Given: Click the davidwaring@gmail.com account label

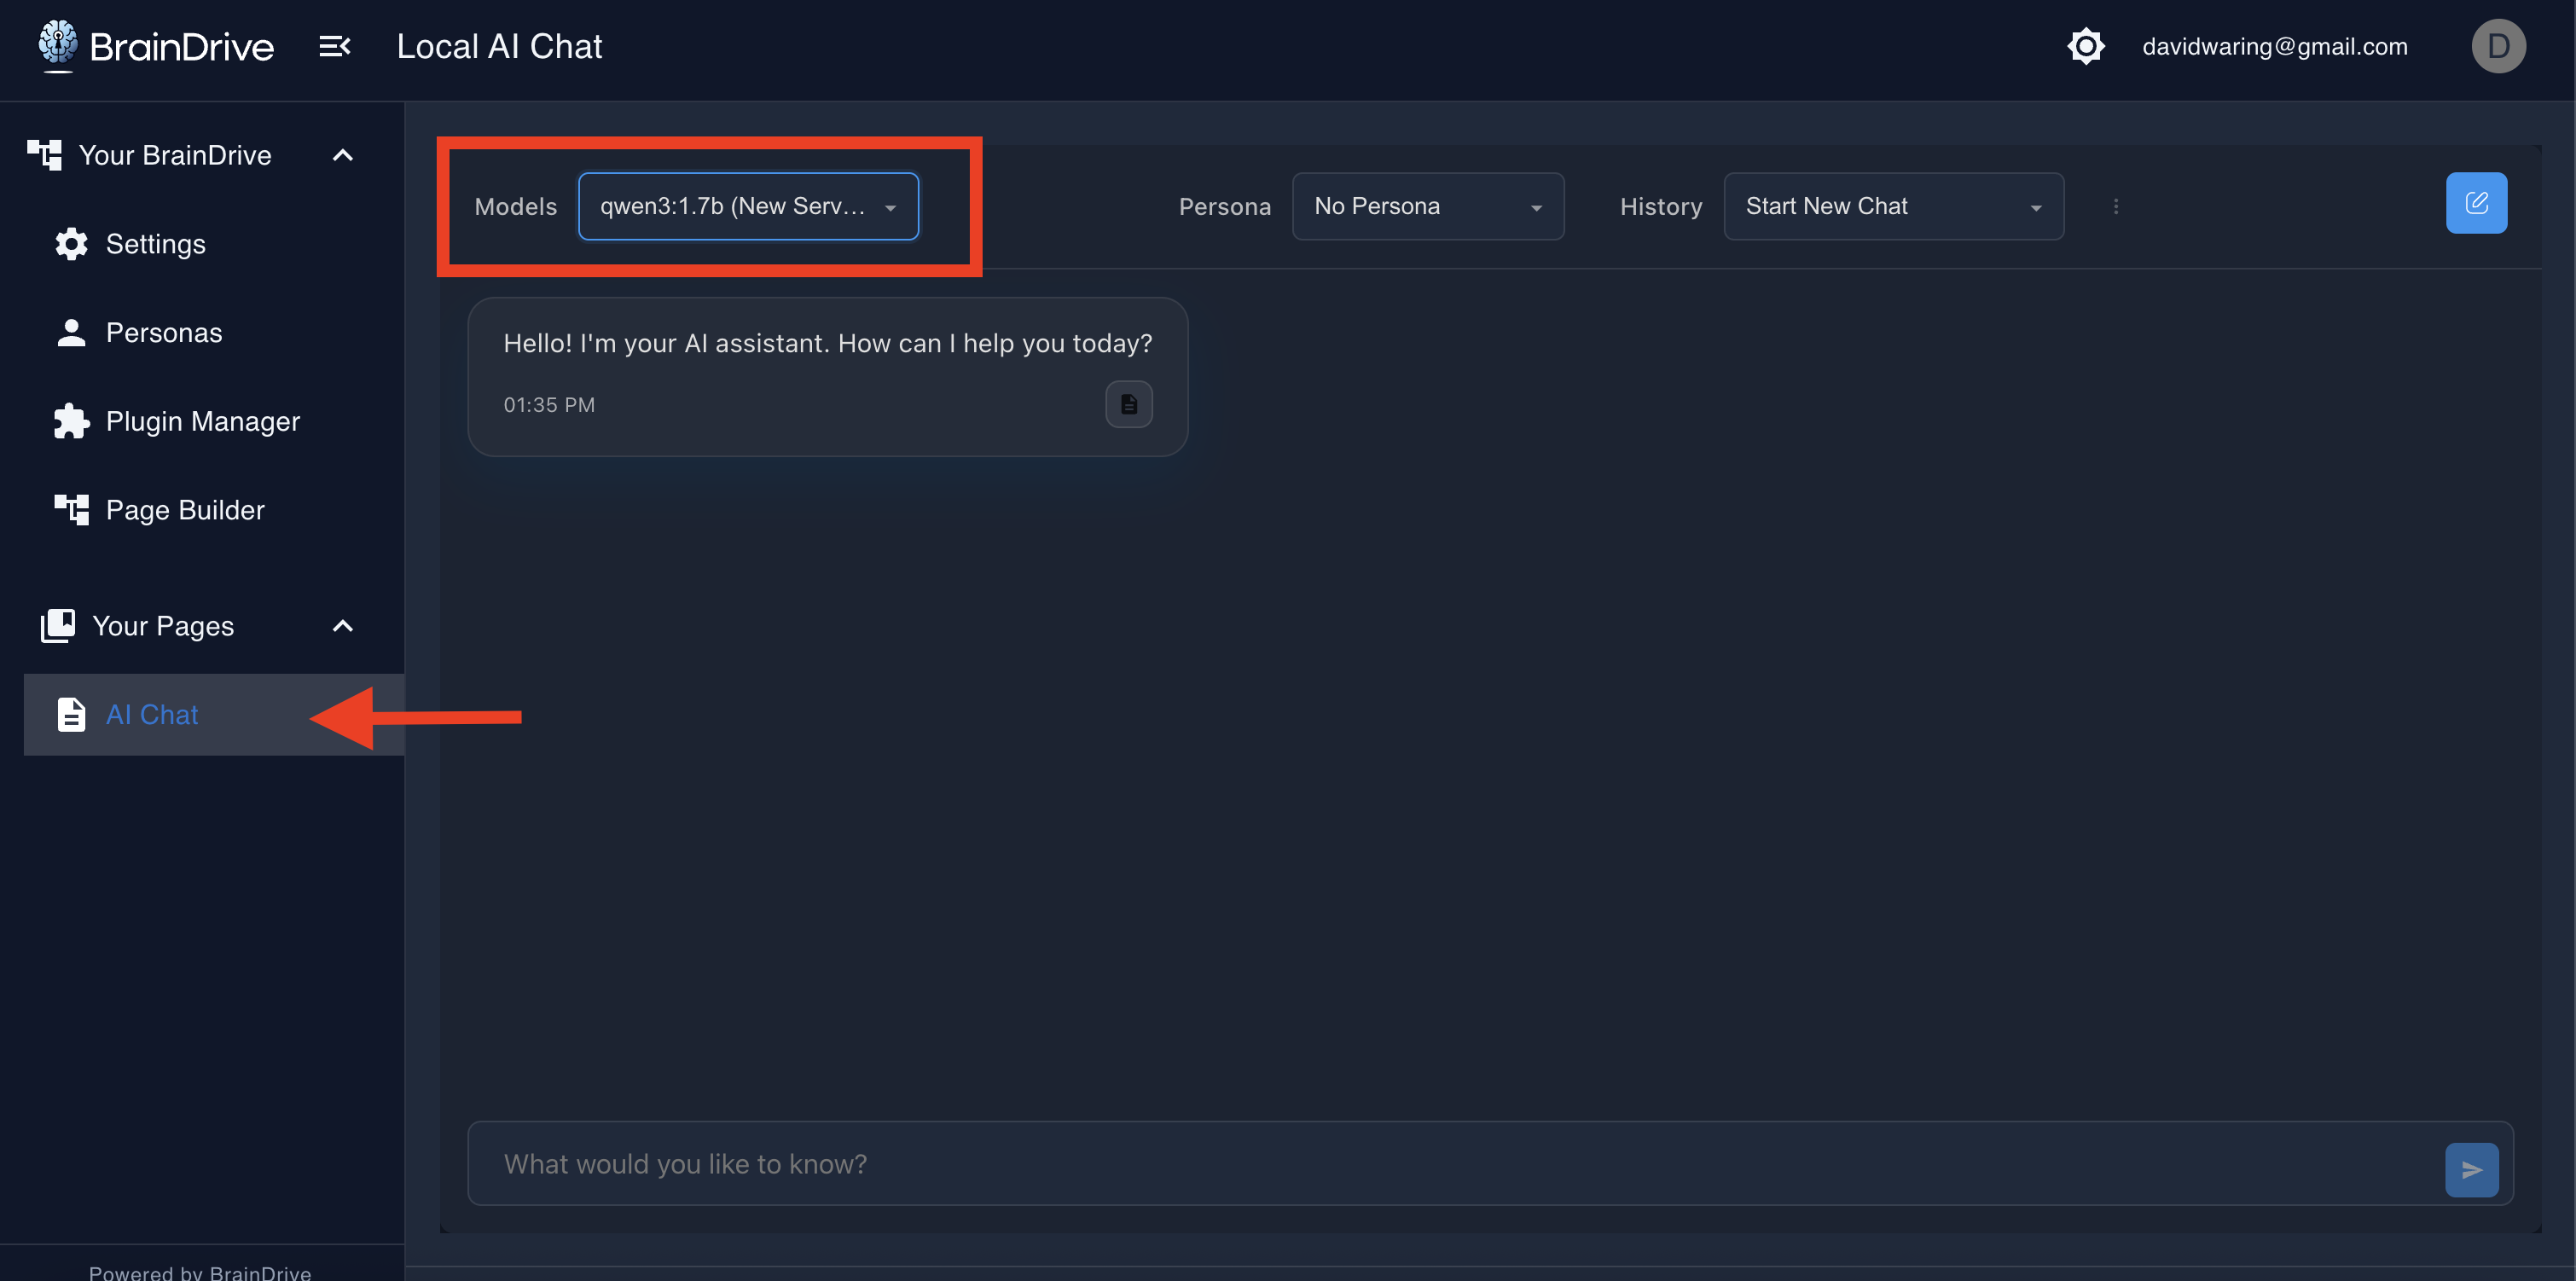Looking at the screenshot, I should coord(2274,46).
